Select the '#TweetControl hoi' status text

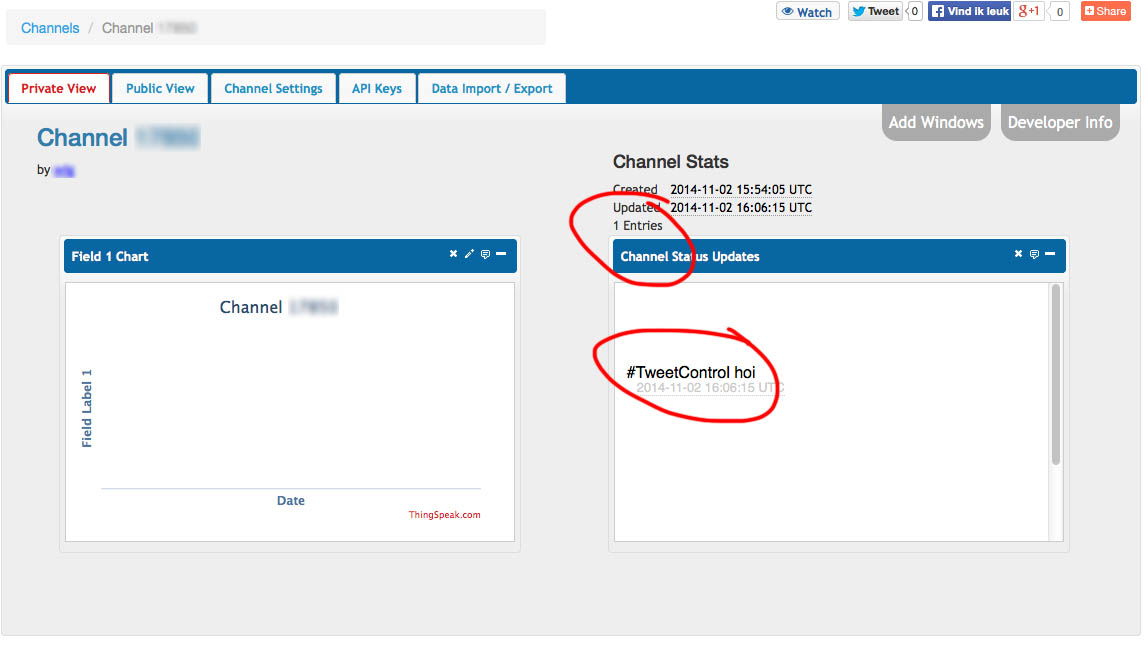coord(690,372)
